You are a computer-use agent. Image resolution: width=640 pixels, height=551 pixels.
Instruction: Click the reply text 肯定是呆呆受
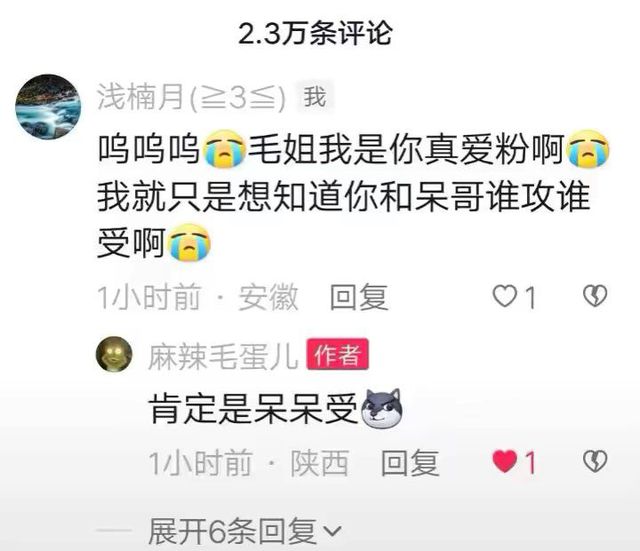pyautogui.click(x=253, y=409)
